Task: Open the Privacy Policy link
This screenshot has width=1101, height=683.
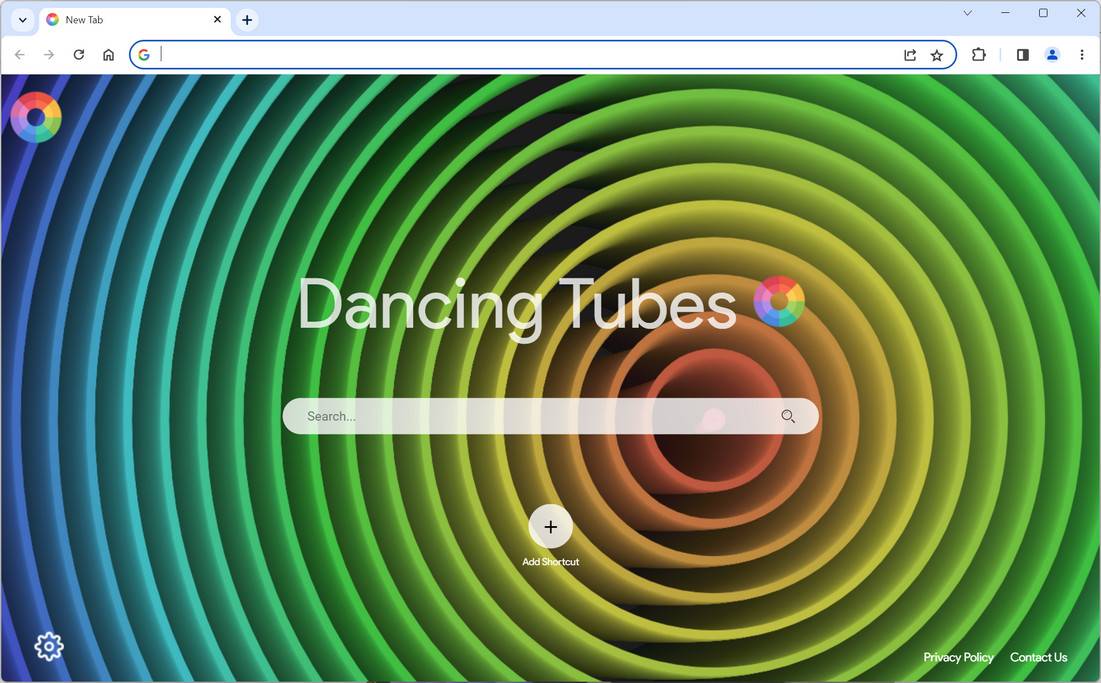Action: pos(957,657)
